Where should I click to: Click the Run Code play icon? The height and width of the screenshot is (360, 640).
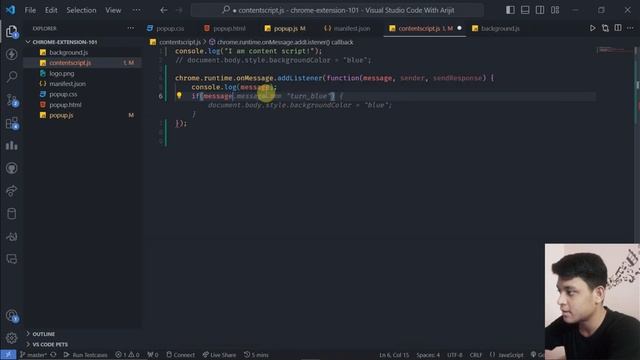592,28
